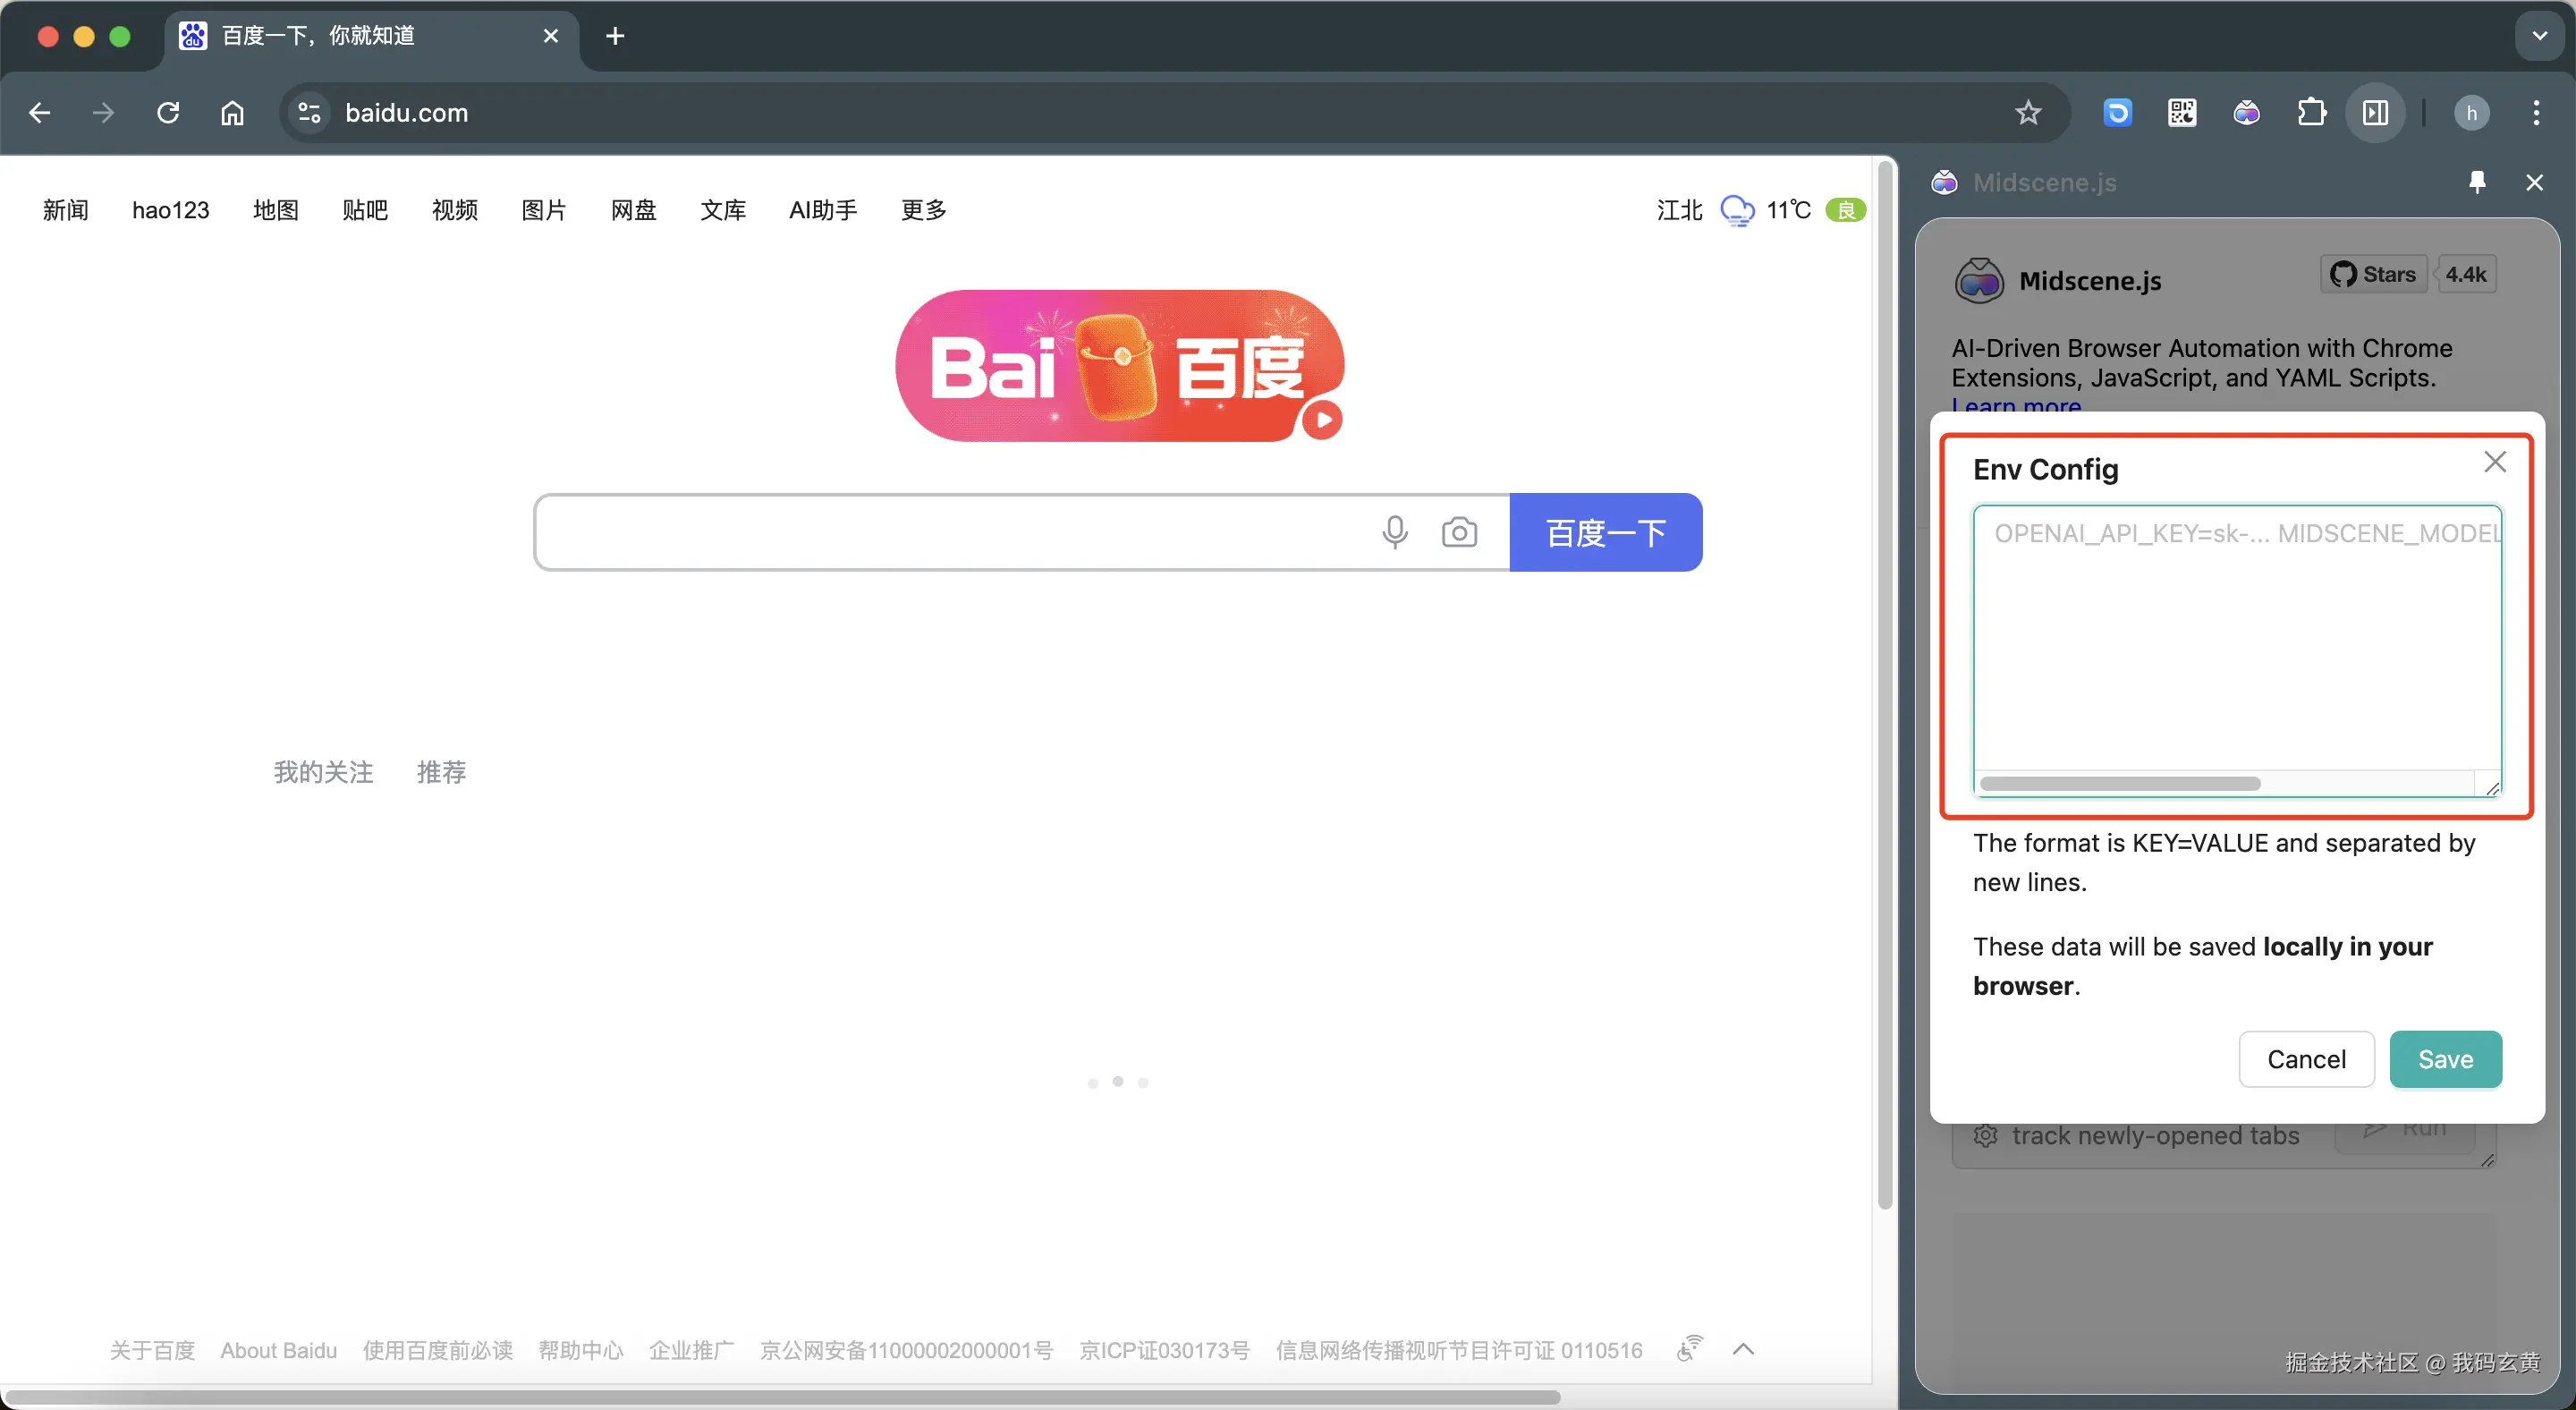Toggle the Chrome side panel button
Screen dimensions: 2576x1410
2375,113
